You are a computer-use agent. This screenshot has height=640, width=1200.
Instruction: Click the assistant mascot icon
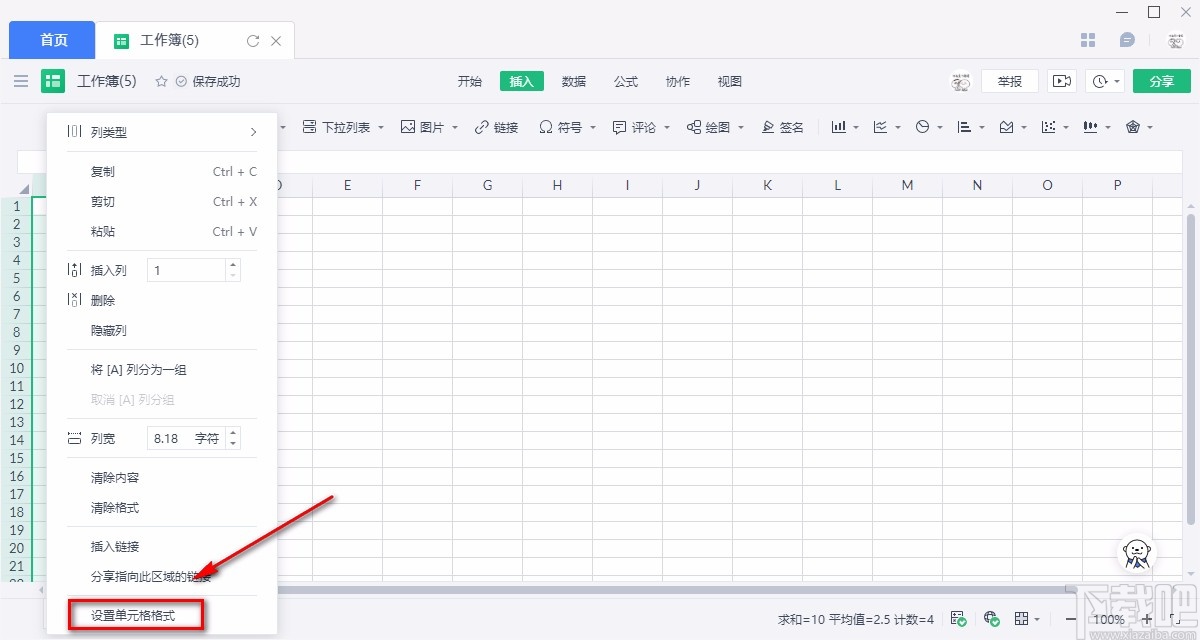(1135, 554)
